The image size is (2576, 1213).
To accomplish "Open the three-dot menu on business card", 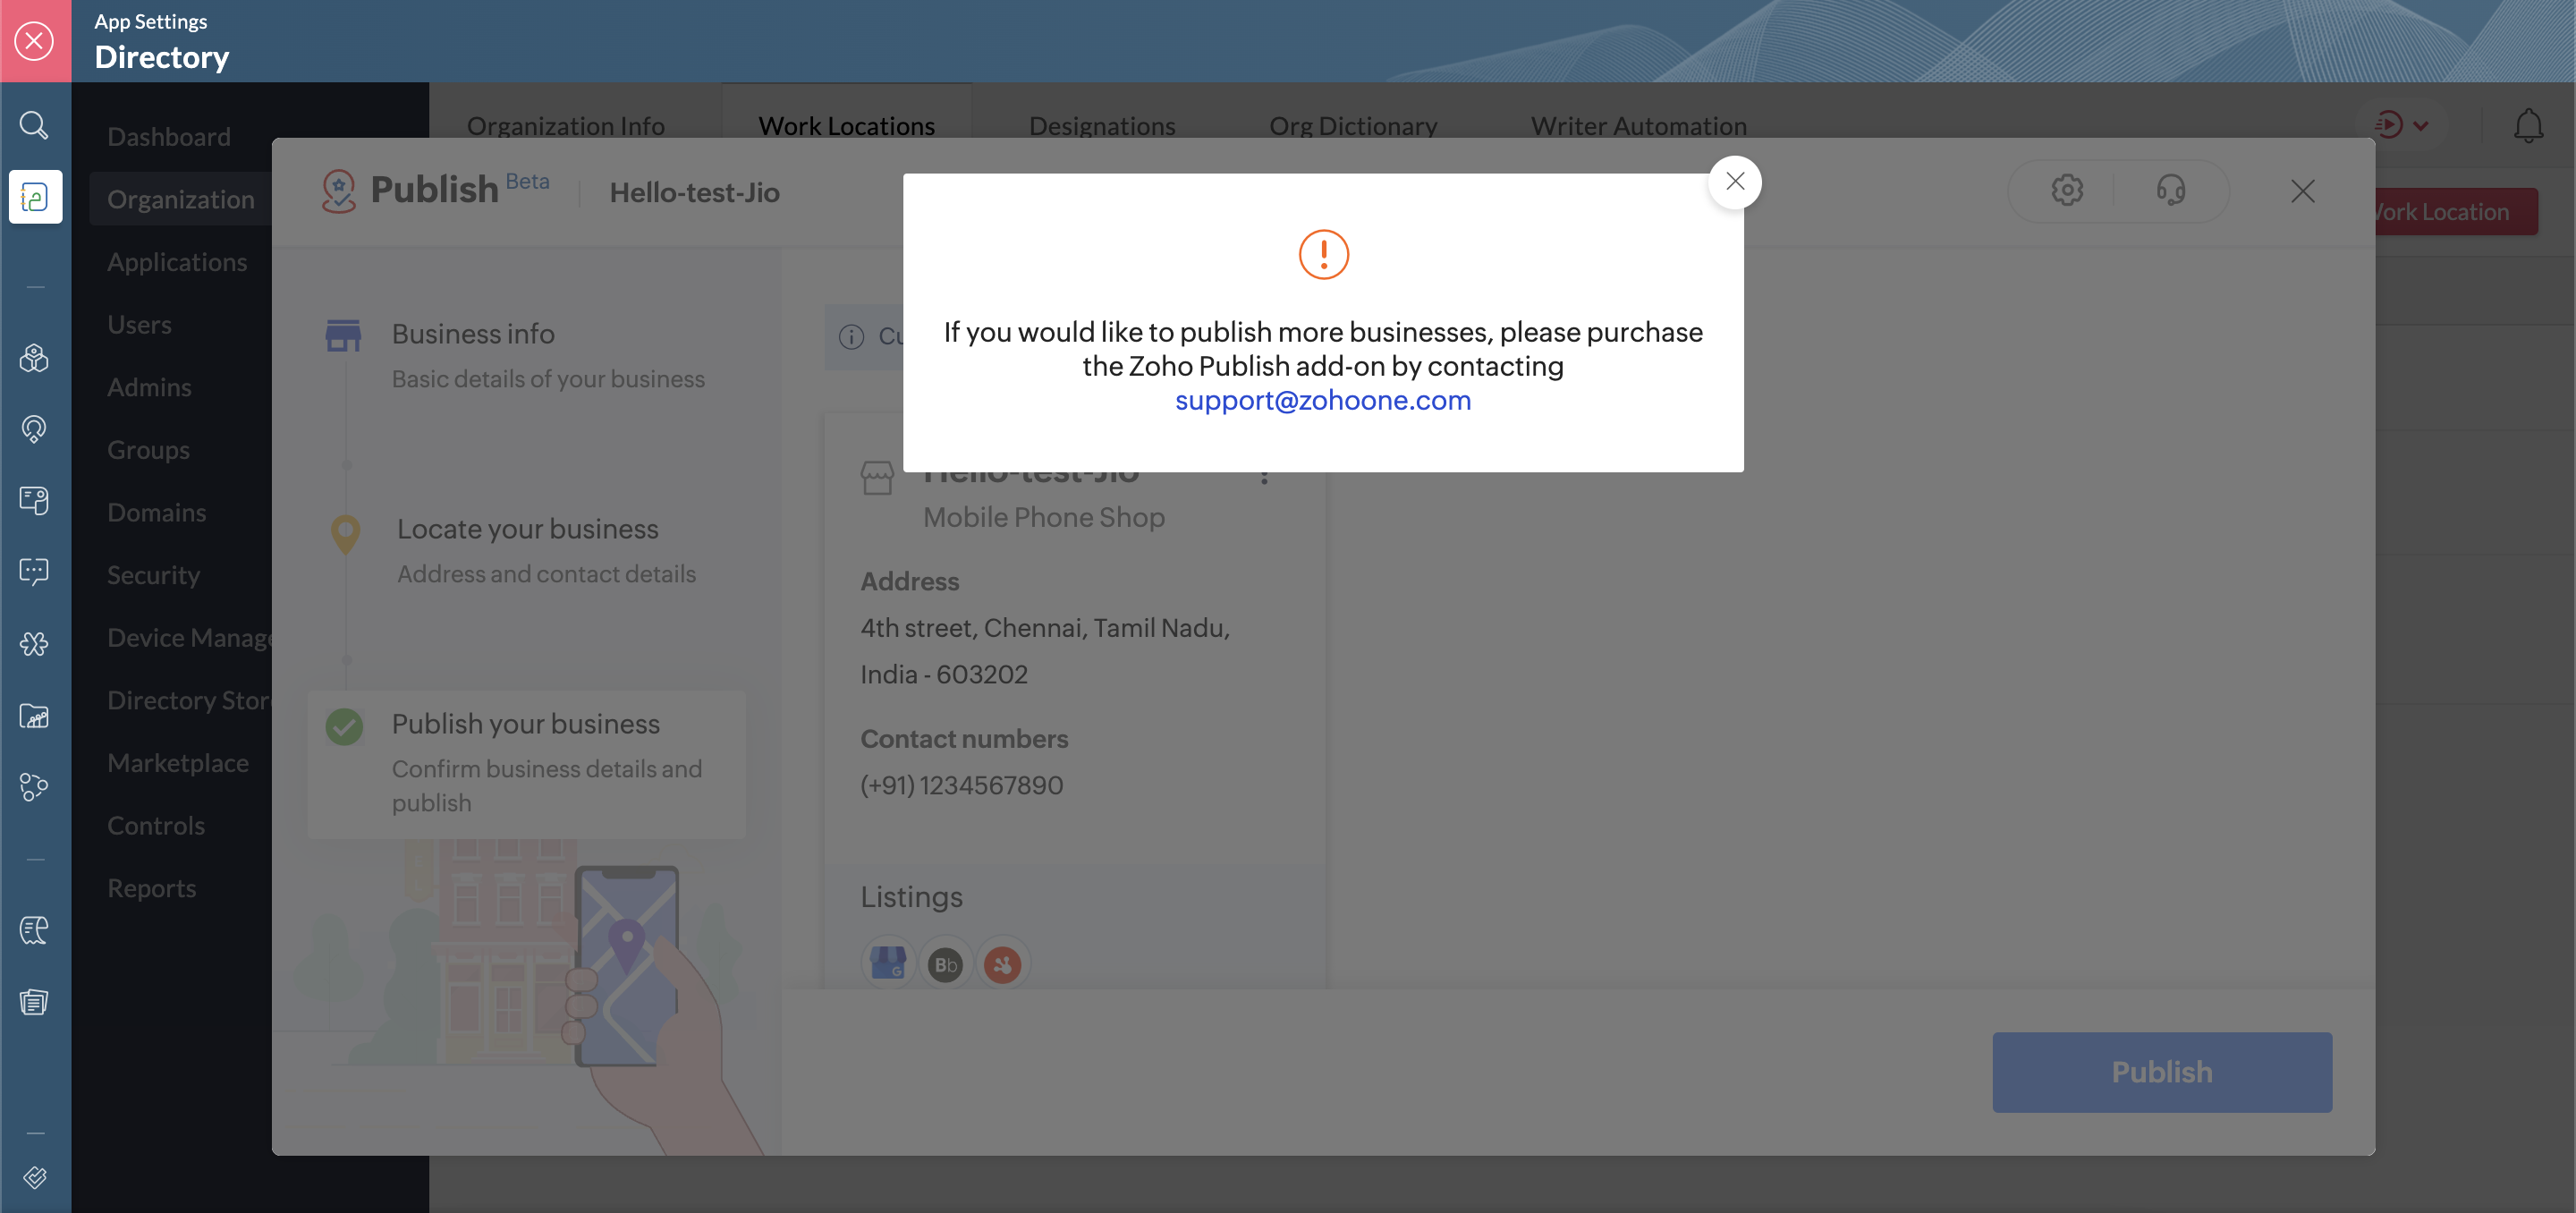I will 1264,477.
